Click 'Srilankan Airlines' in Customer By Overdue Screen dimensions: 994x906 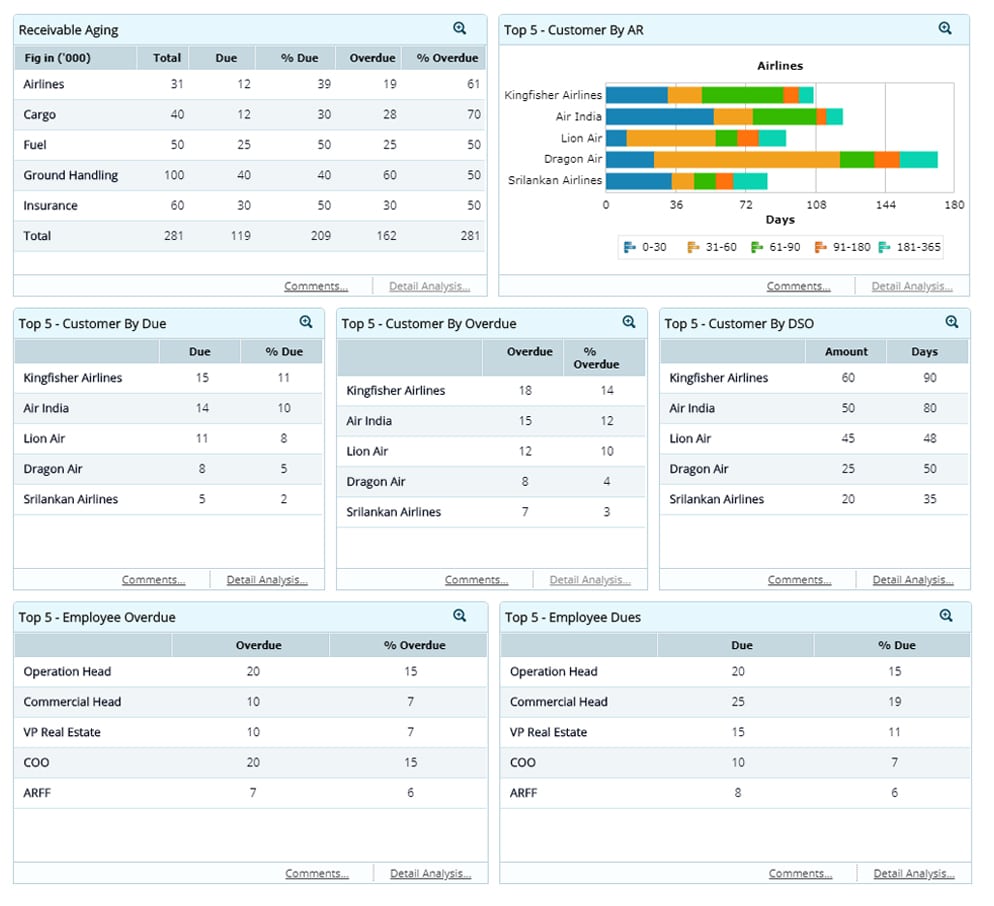(393, 512)
